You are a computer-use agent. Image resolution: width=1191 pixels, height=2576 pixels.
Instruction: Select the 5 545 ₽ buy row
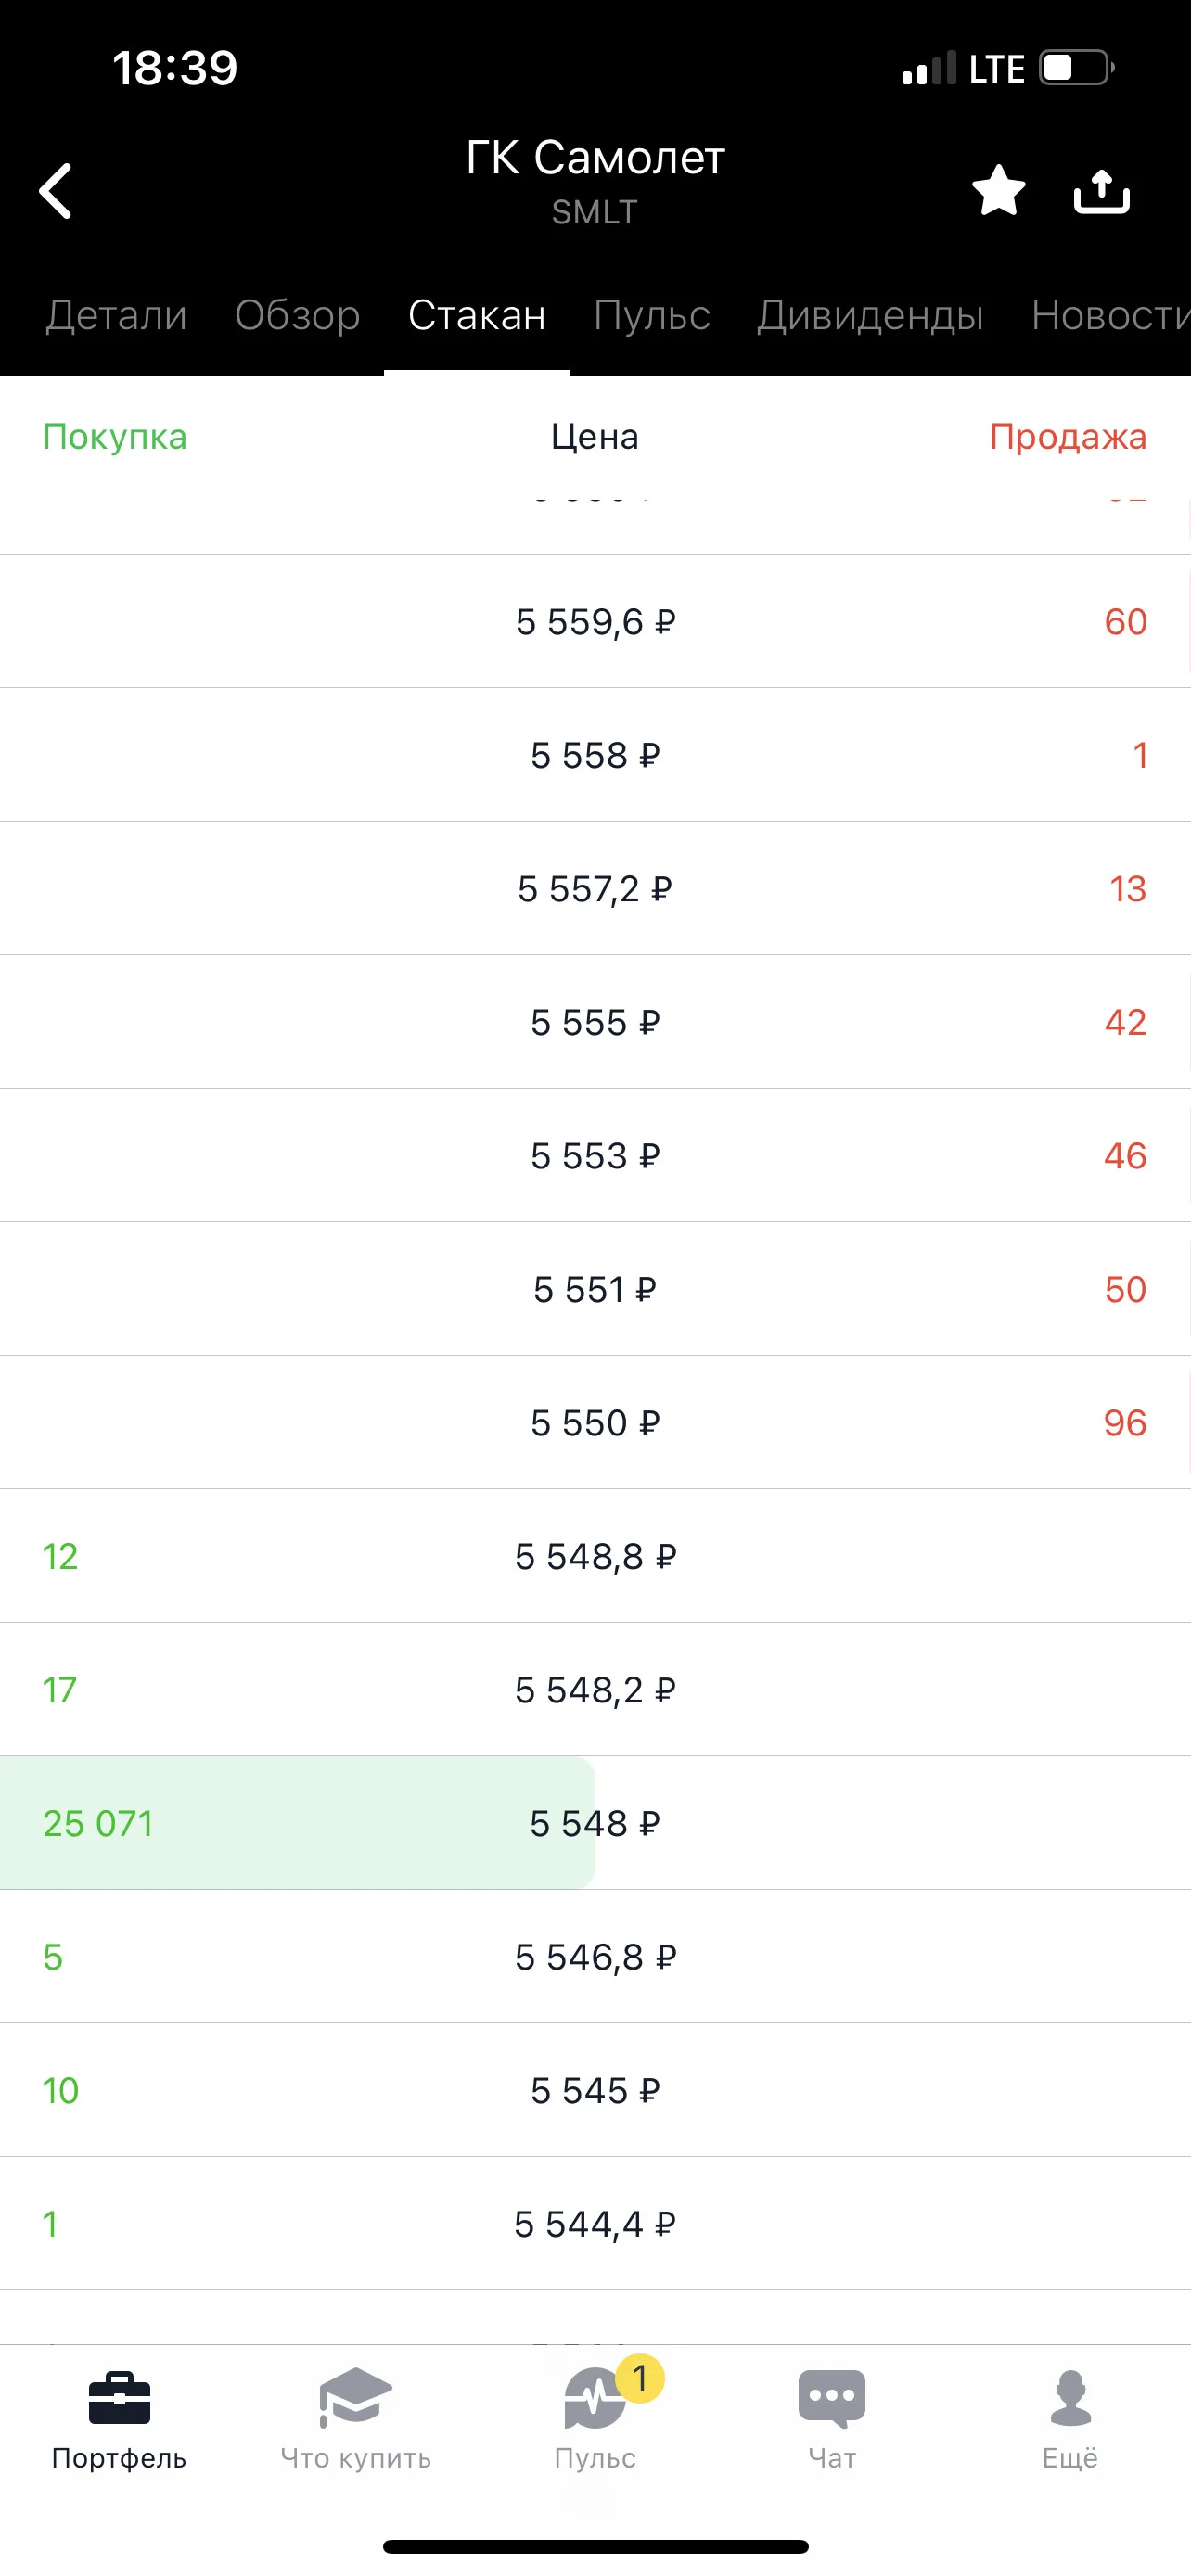click(x=595, y=2090)
